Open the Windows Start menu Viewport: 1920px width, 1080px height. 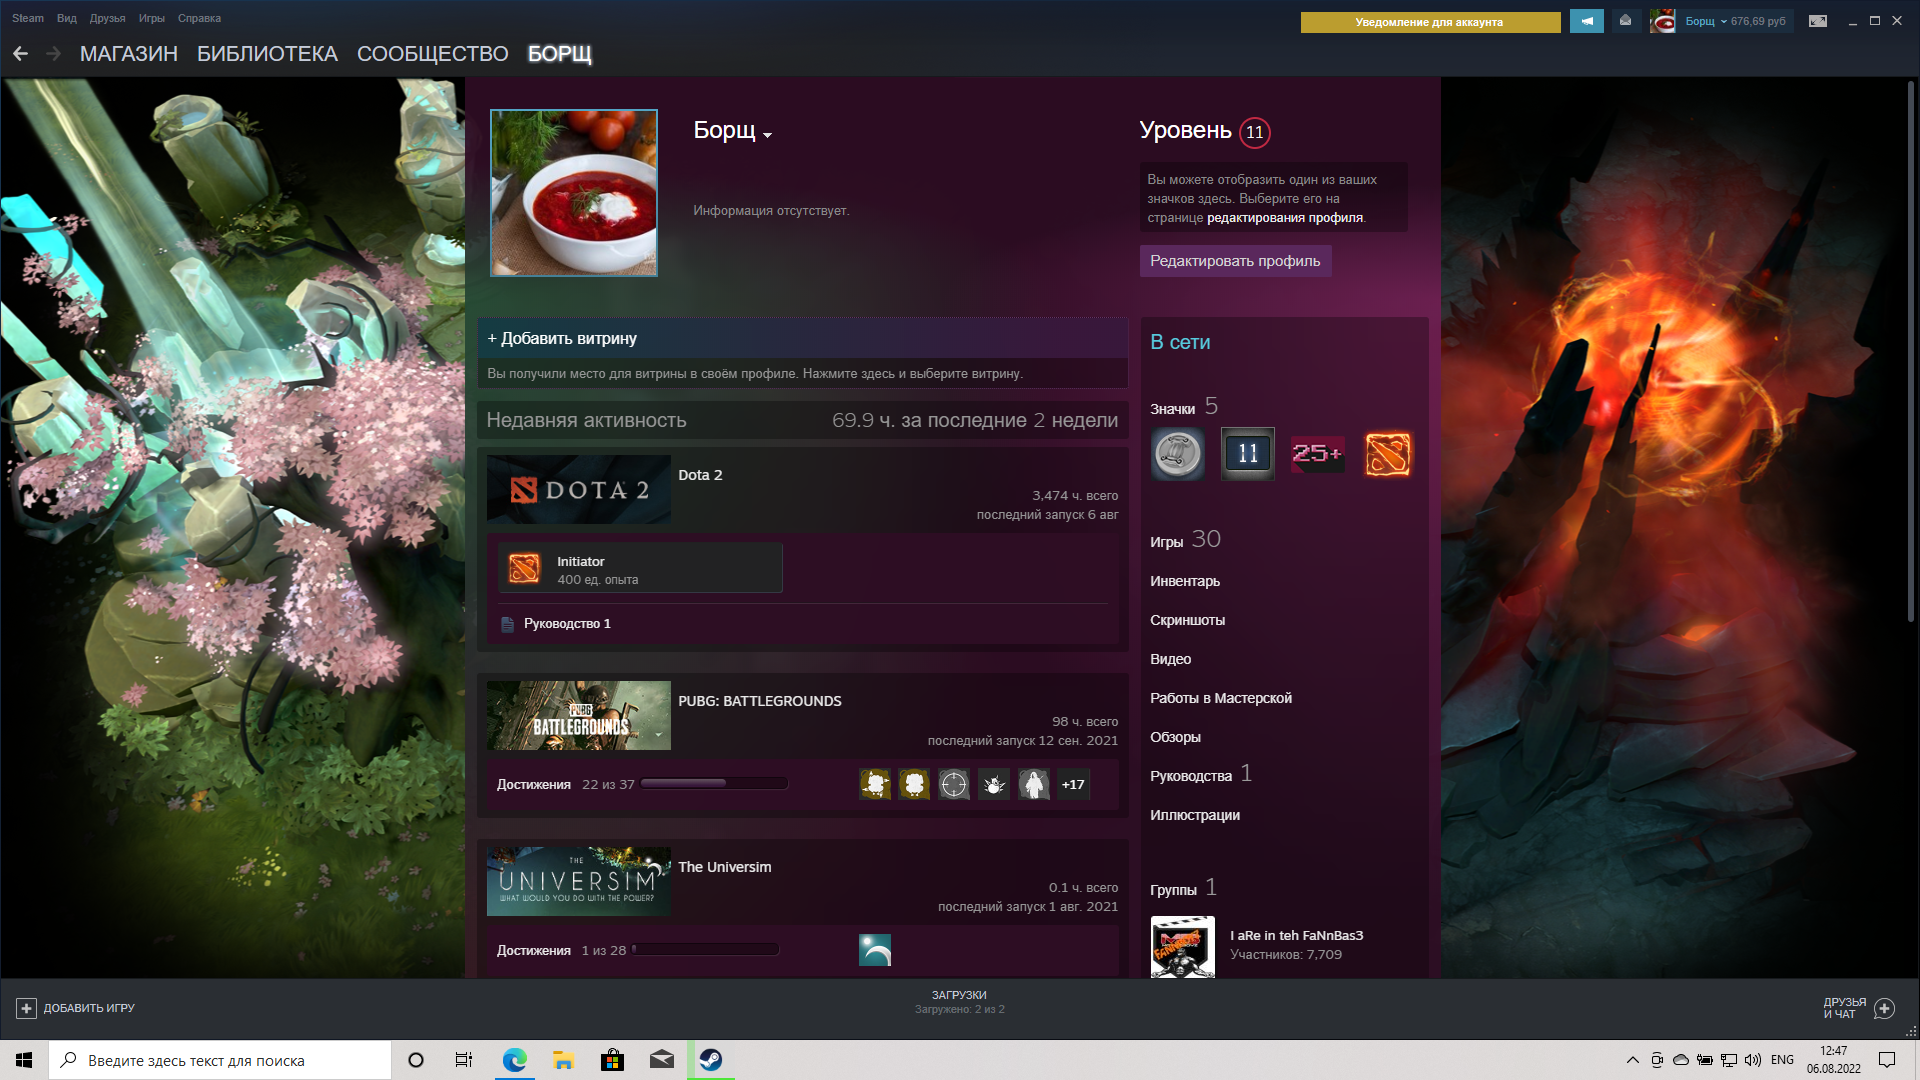point(24,1060)
